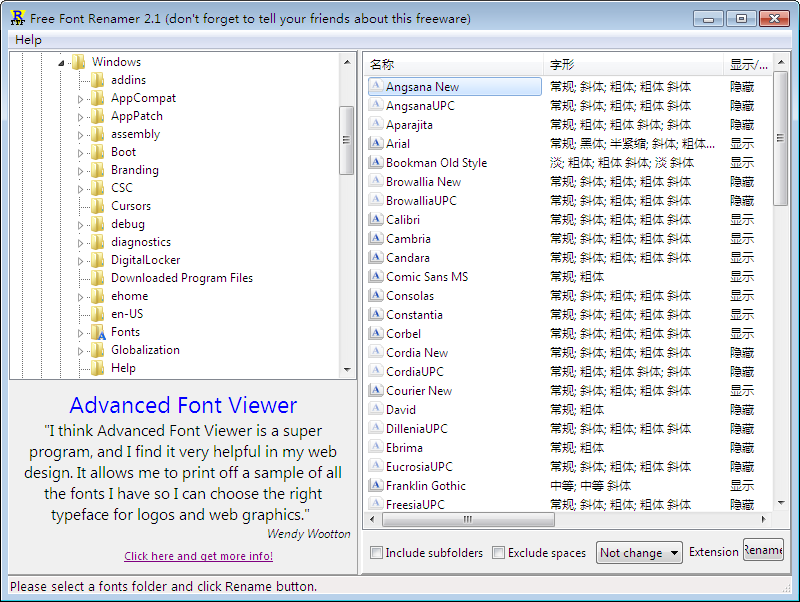This screenshot has width=800, height=602.
Task: Expand the AppPatch folder
Action: pos(80,117)
